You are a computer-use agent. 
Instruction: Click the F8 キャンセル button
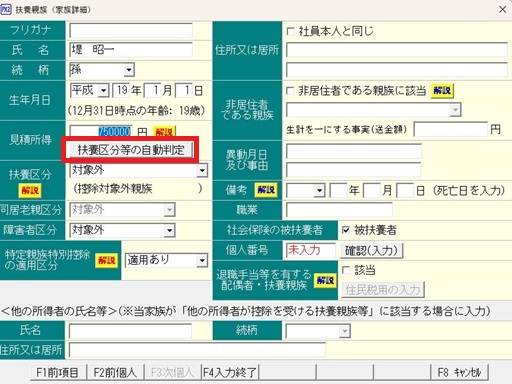[459, 372]
